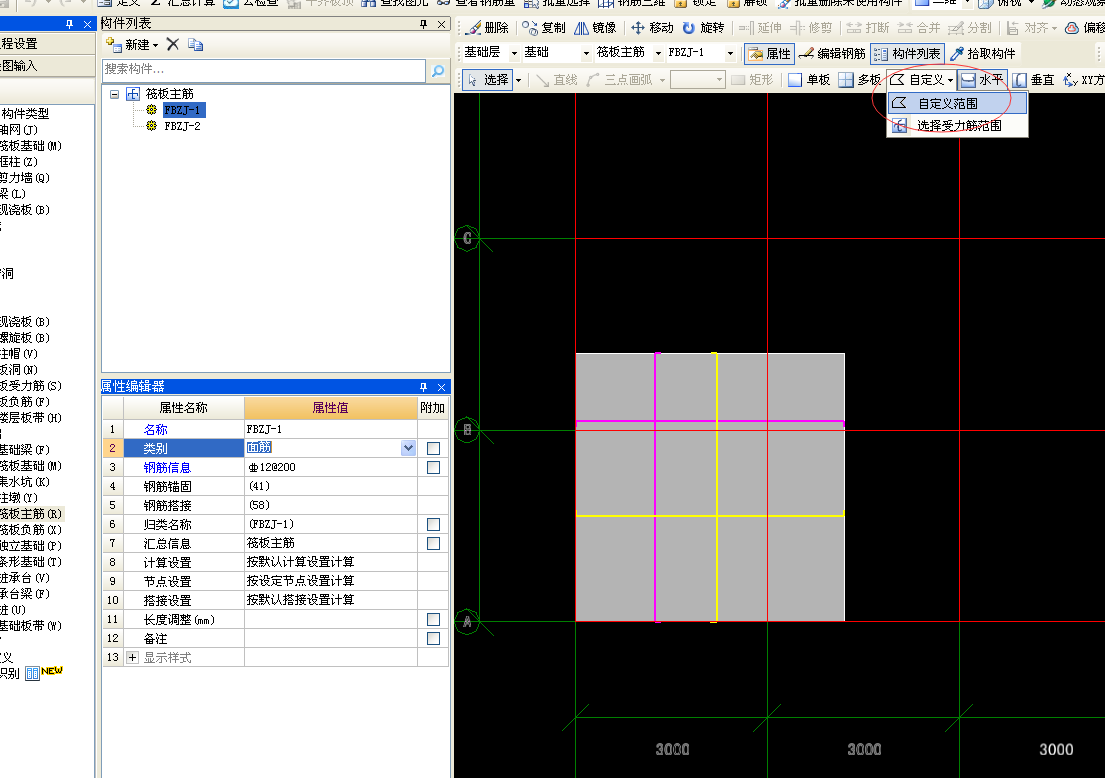Open the 筏板主筋 component type dropdown
Screen dimensions: 1105x778
point(658,53)
